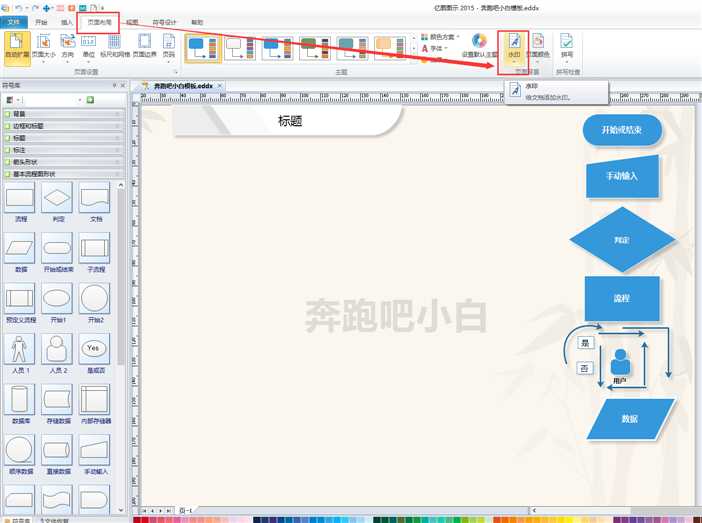Open the 字体 theme font dropdown
Viewport: 702px width, 523px height.
tap(435, 48)
